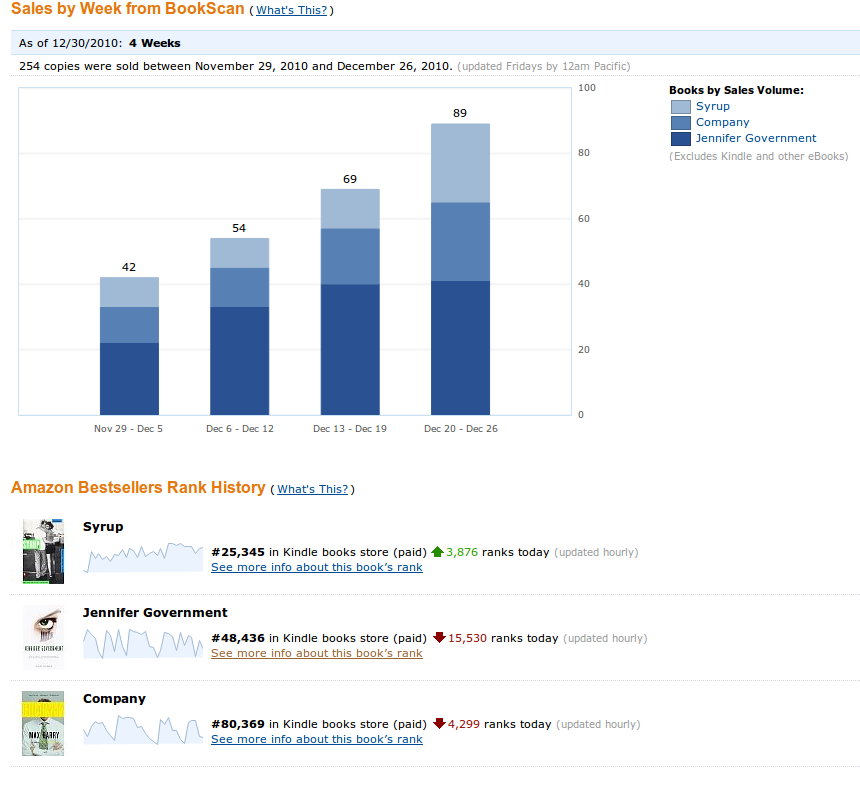
Task: Click the Syrup segment of the Dec 6 - Dec 12 bar
Action: [x=239, y=253]
